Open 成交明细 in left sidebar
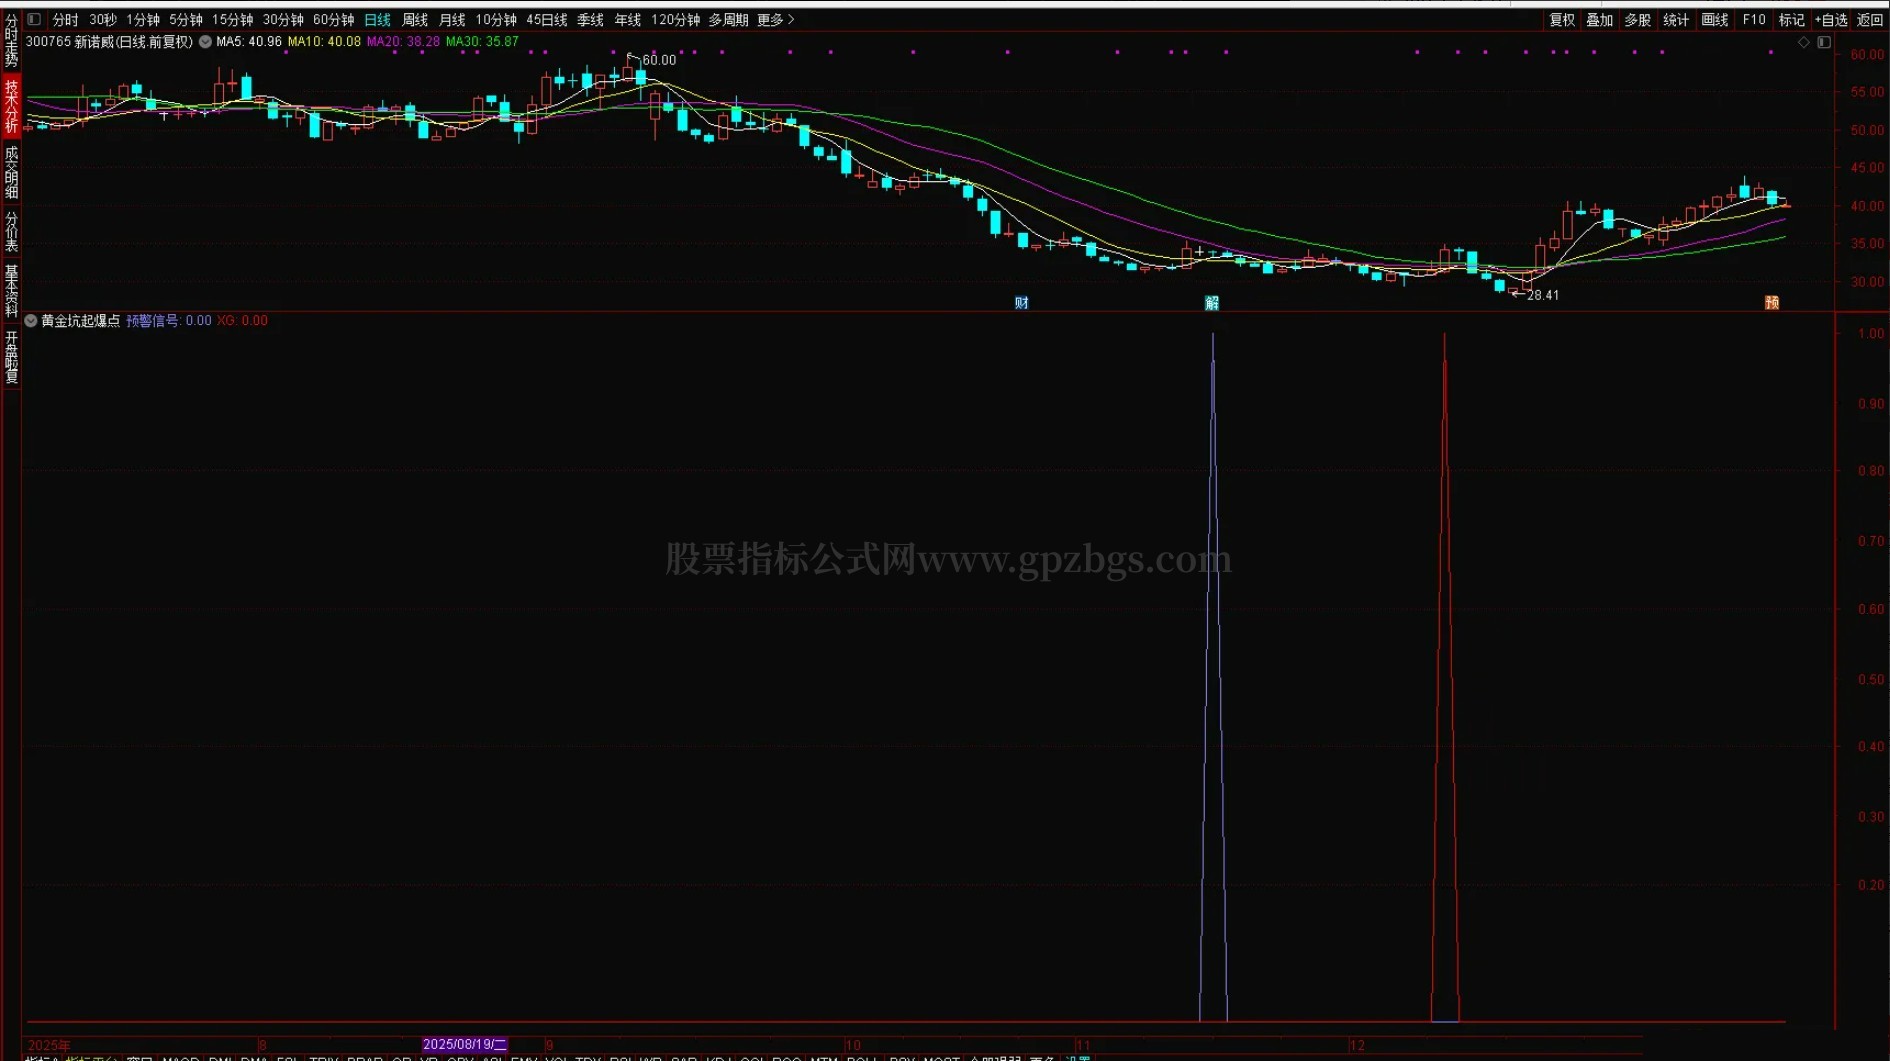Image resolution: width=1890 pixels, height=1061 pixels. click(x=11, y=172)
